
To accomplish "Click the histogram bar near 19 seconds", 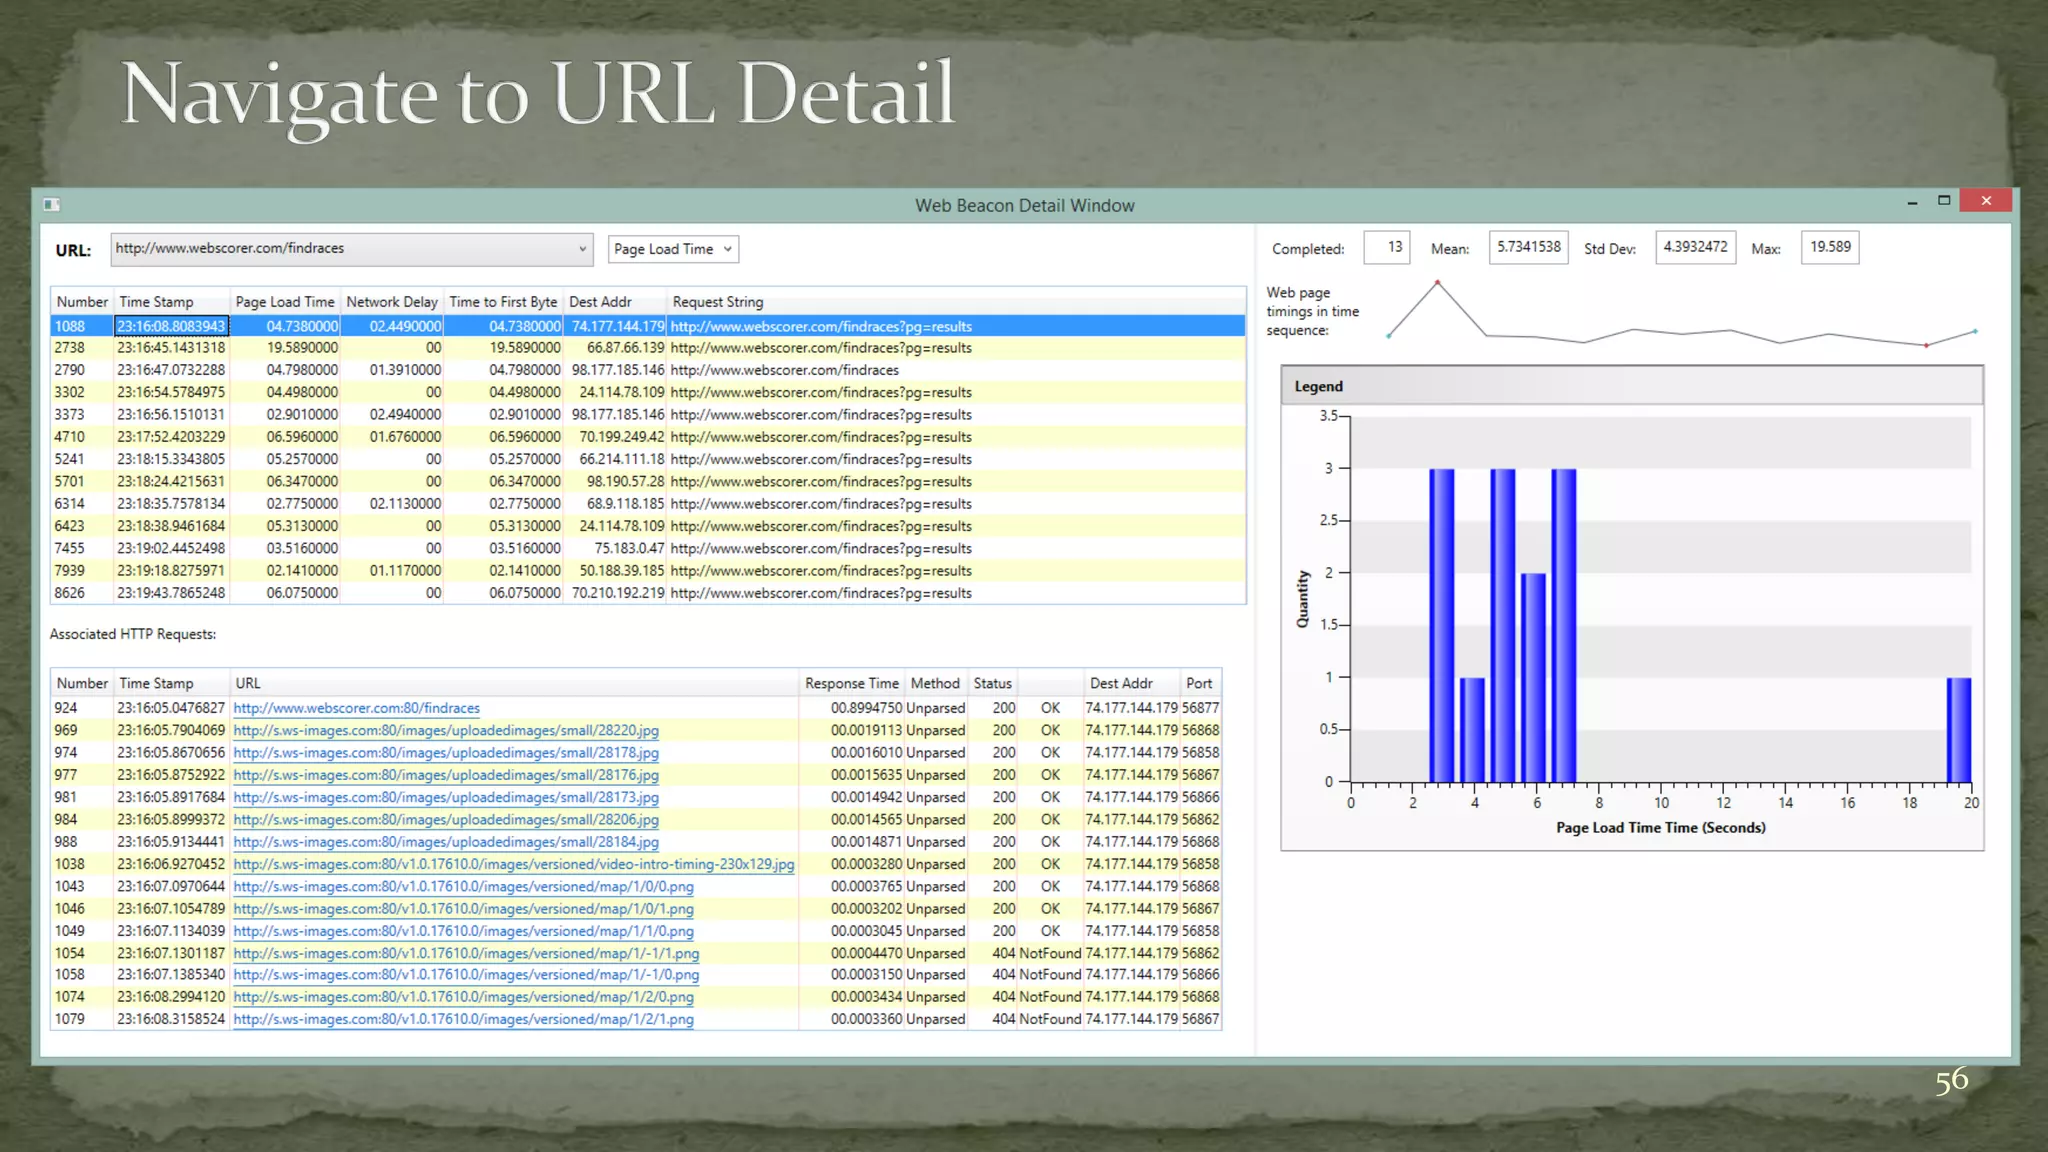I will pyautogui.click(x=1958, y=730).
